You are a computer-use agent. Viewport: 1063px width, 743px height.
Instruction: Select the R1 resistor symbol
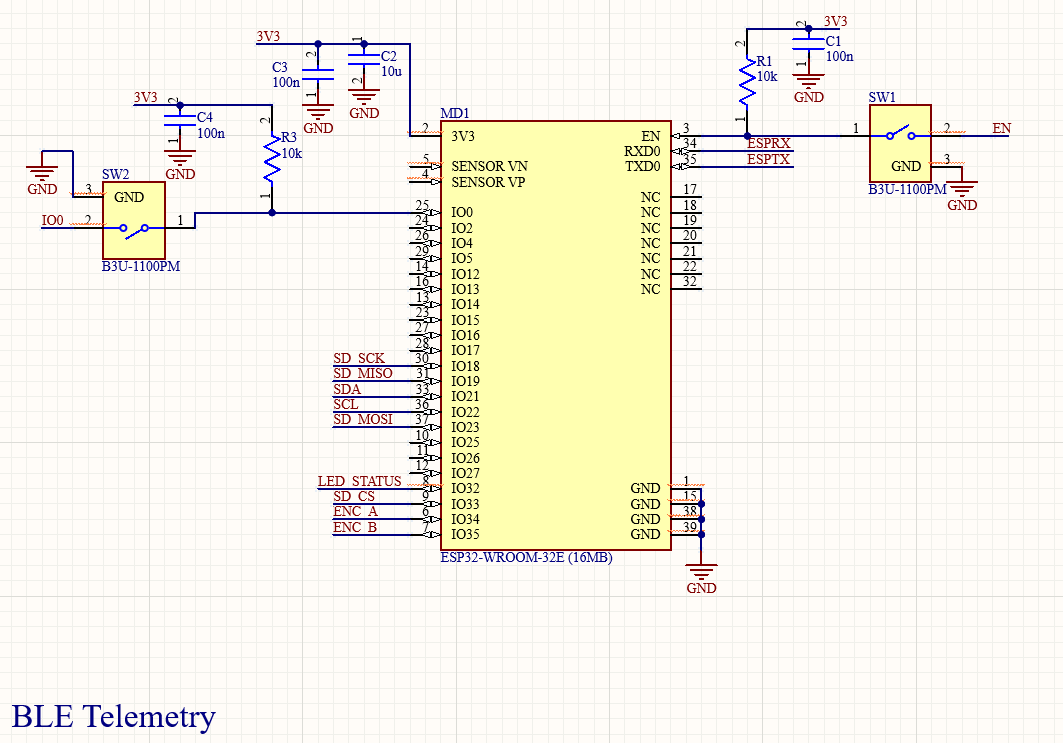click(746, 81)
